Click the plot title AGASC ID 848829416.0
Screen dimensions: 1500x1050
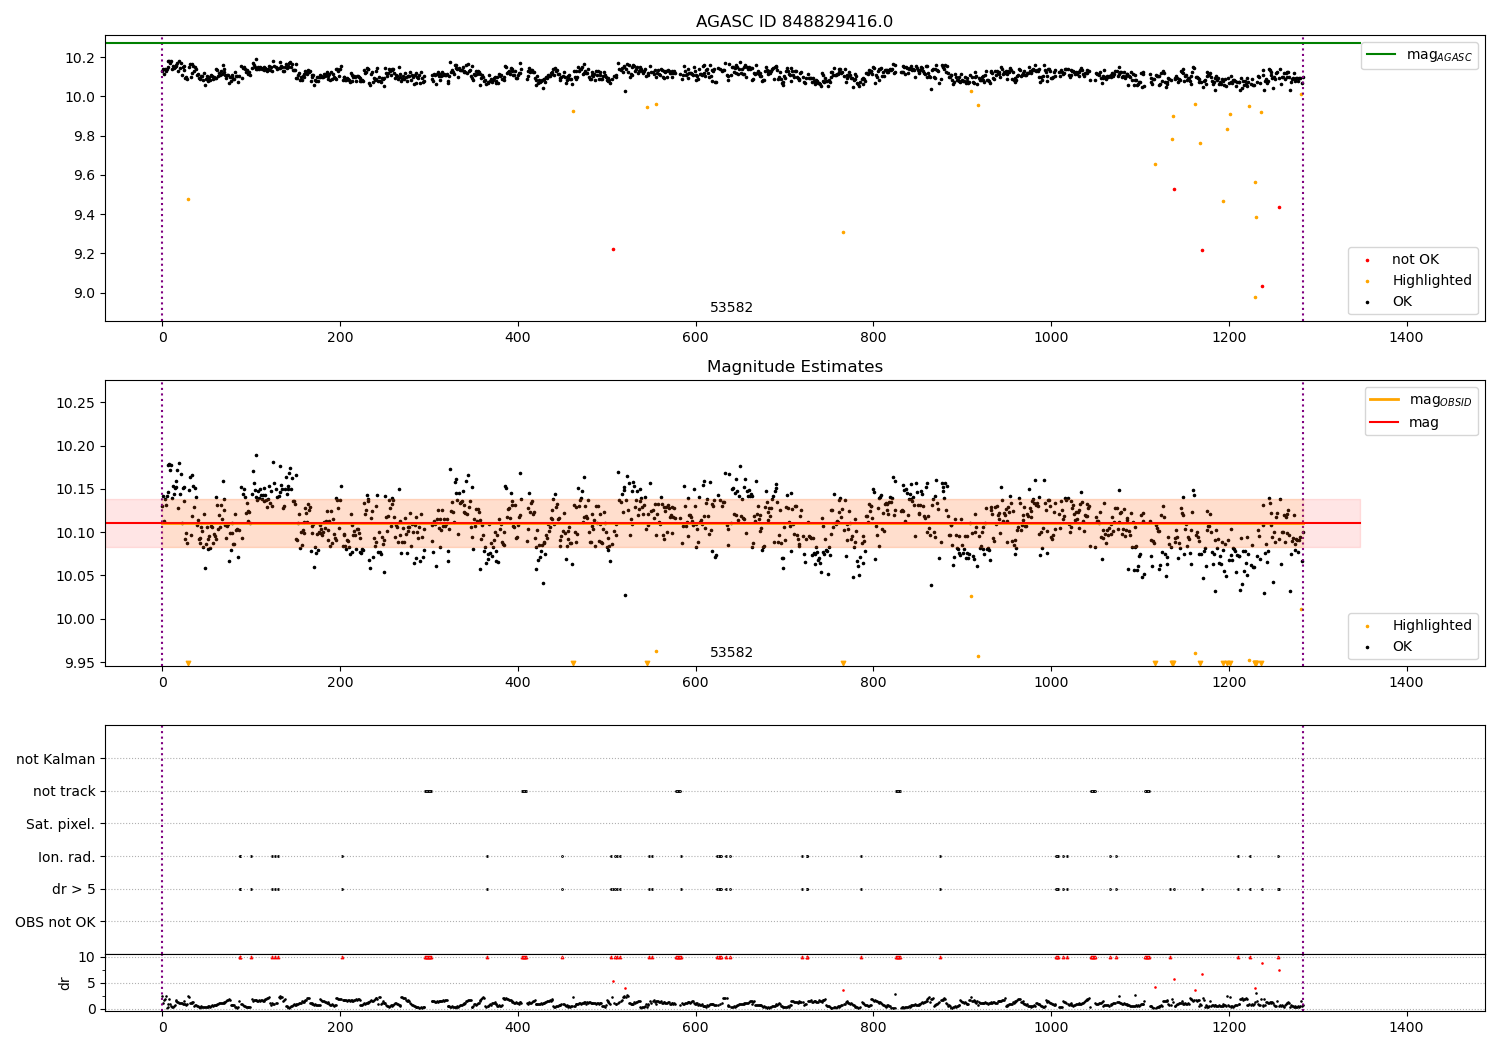[x=794, y=22]
